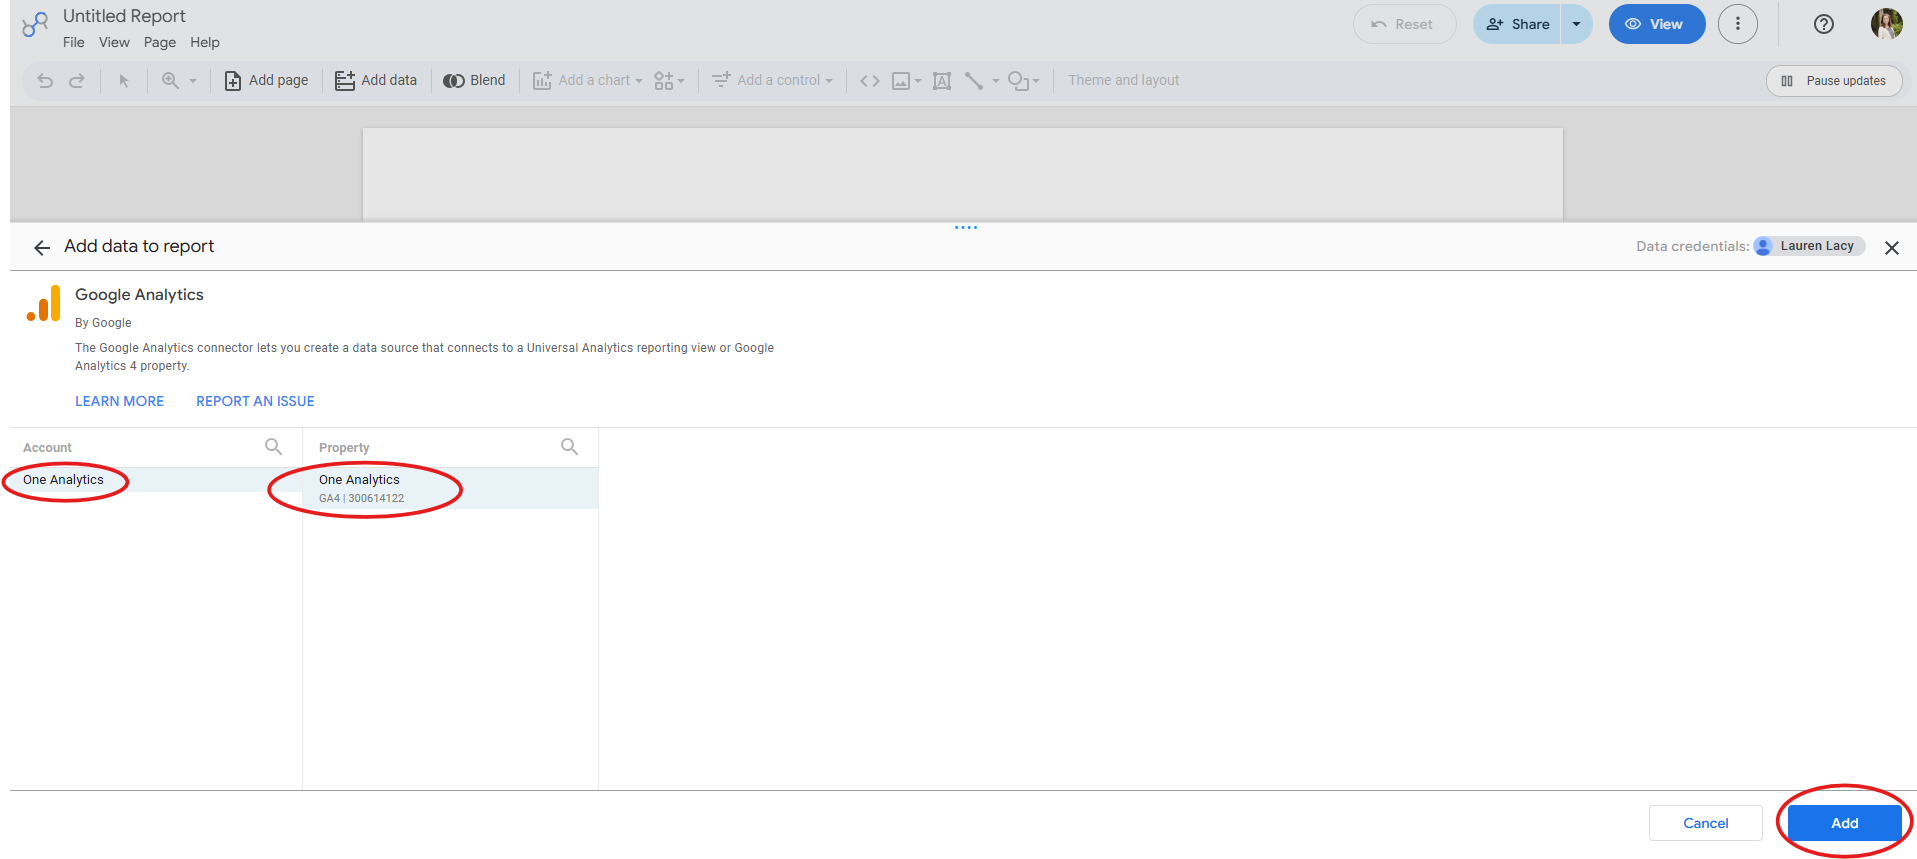Click the blank report canvas
This screenshot has height=859, width=1917.
(962, 174)
